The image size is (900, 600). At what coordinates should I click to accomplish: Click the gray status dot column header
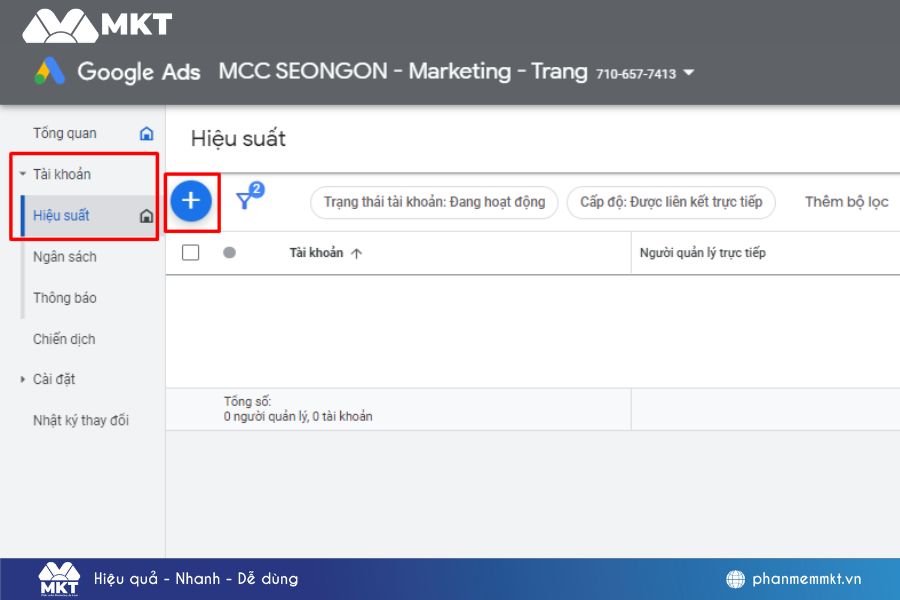[229, 253]
